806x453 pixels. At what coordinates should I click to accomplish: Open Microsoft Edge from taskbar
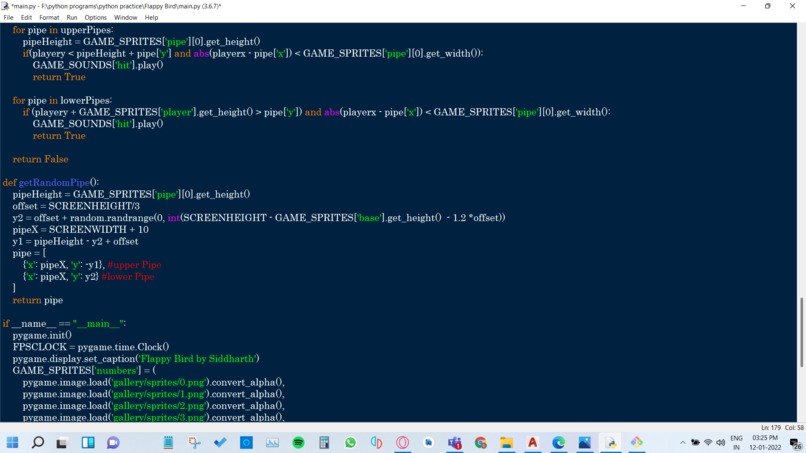pos(558,442)
